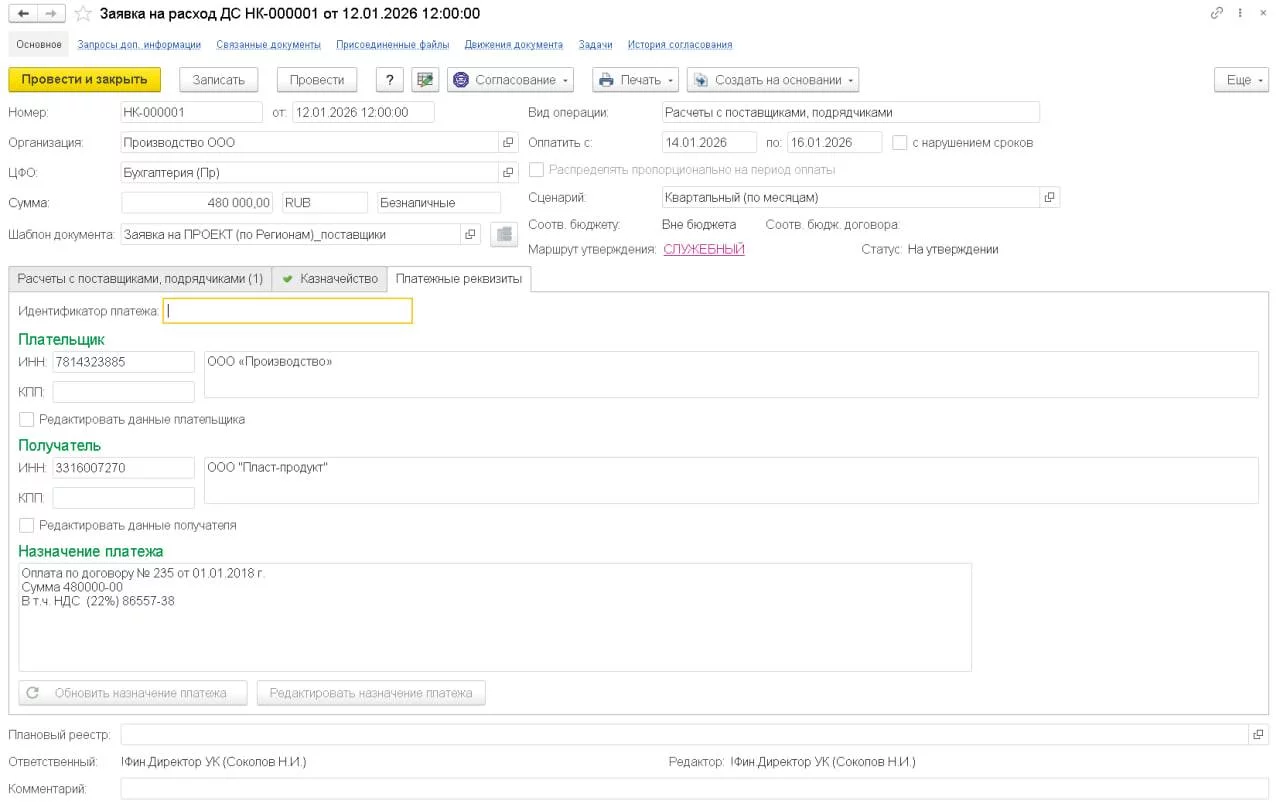Screen dimensions: 1280x804
Task: Click the Провести button
Action: [317, 80]
